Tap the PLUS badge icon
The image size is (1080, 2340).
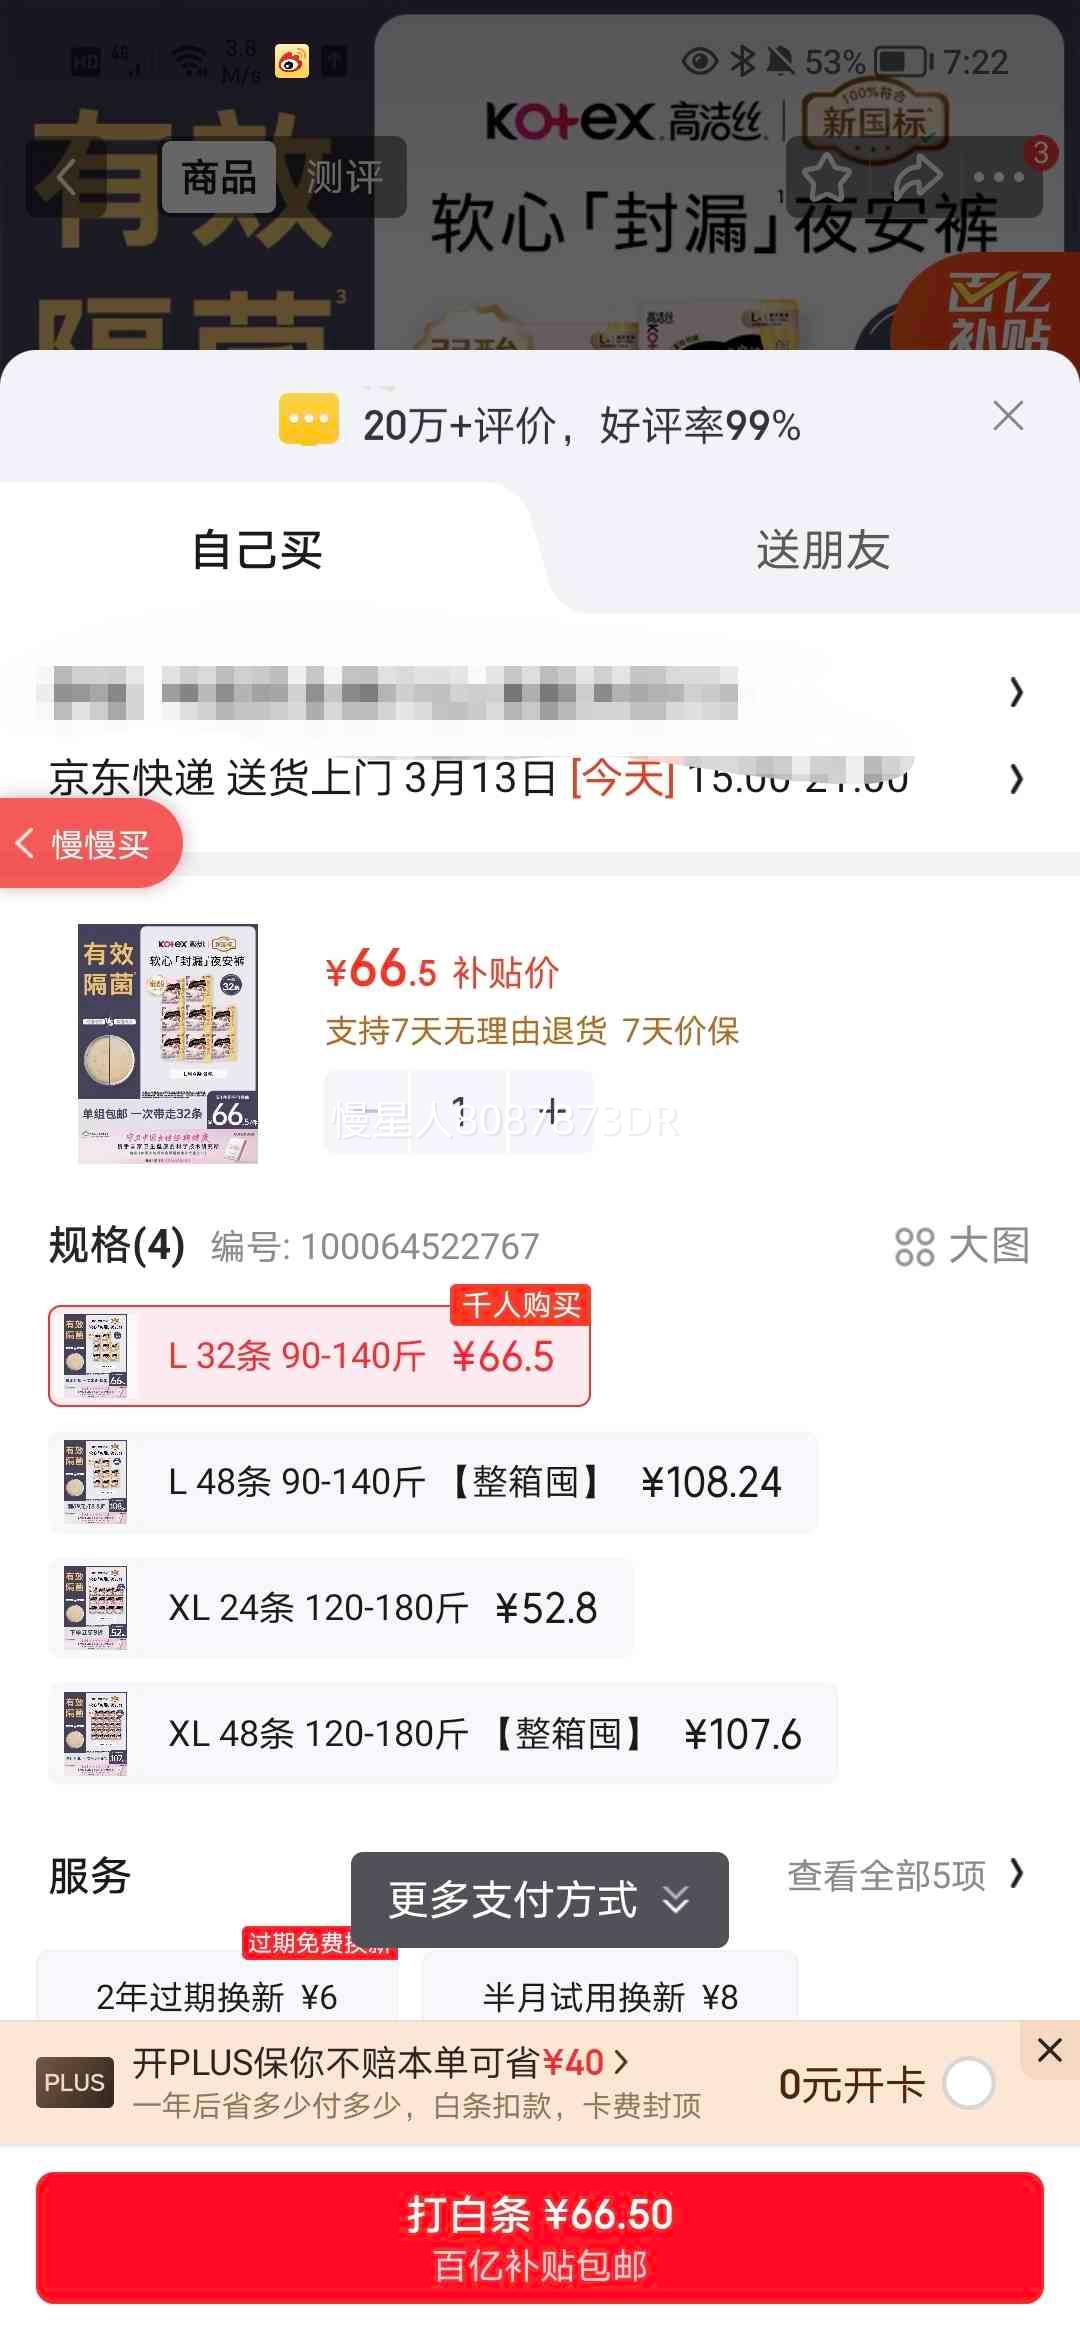click(75, 2082)
